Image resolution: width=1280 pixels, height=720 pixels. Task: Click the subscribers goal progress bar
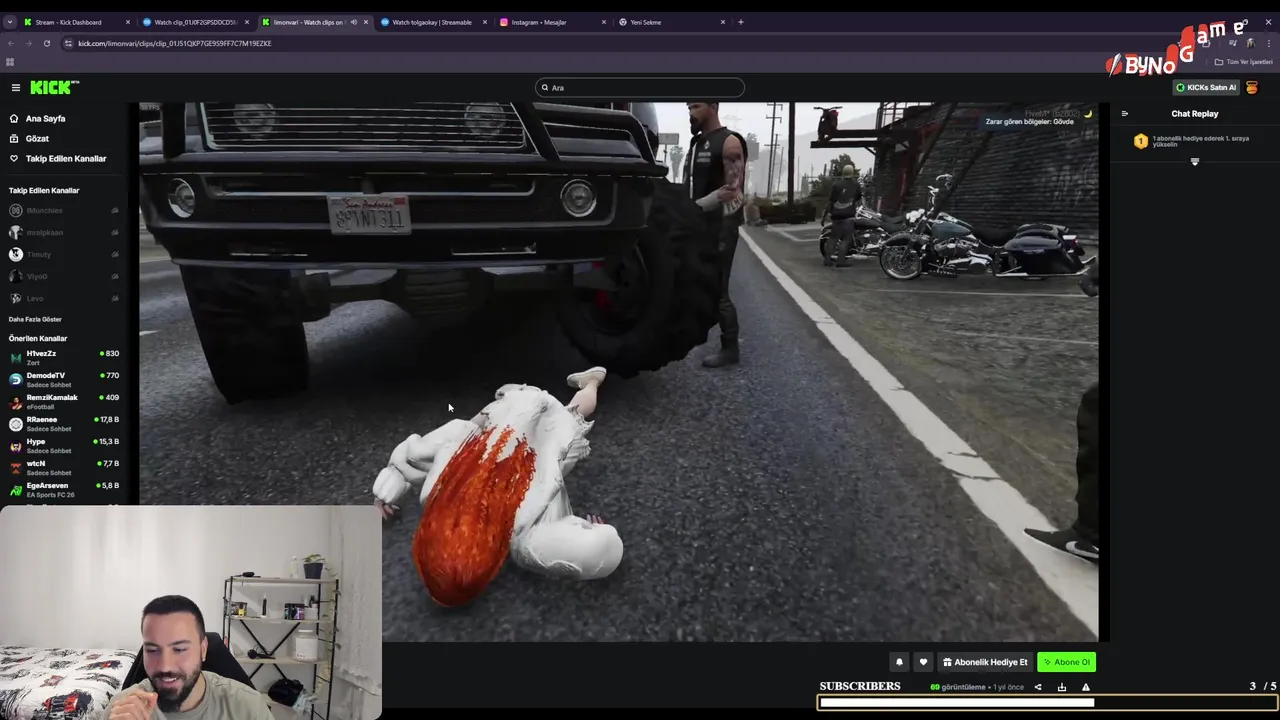click(x=1047, y=703)
